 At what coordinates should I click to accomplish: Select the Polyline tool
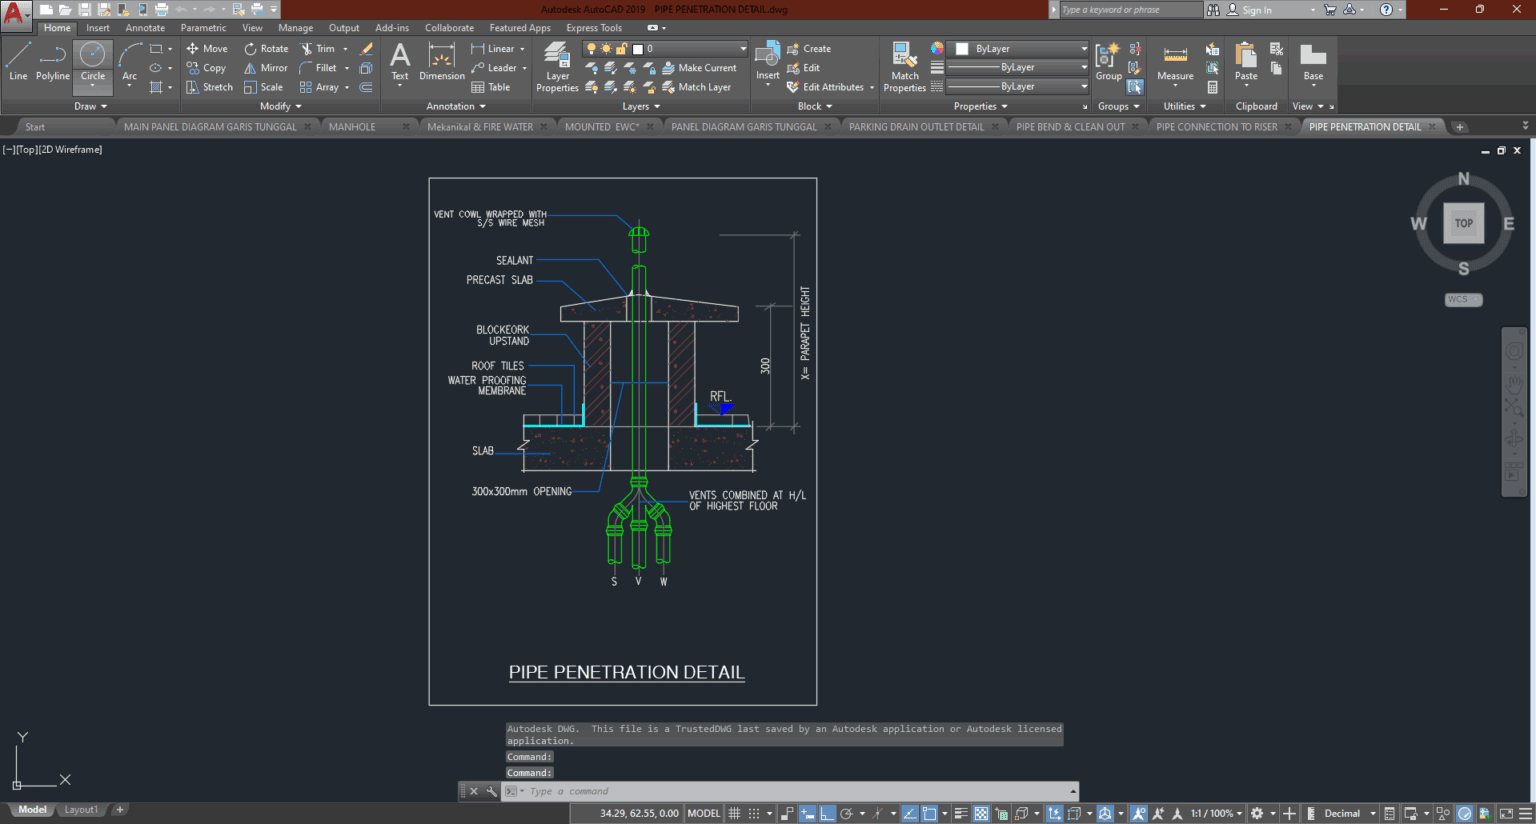click(52, 62)
